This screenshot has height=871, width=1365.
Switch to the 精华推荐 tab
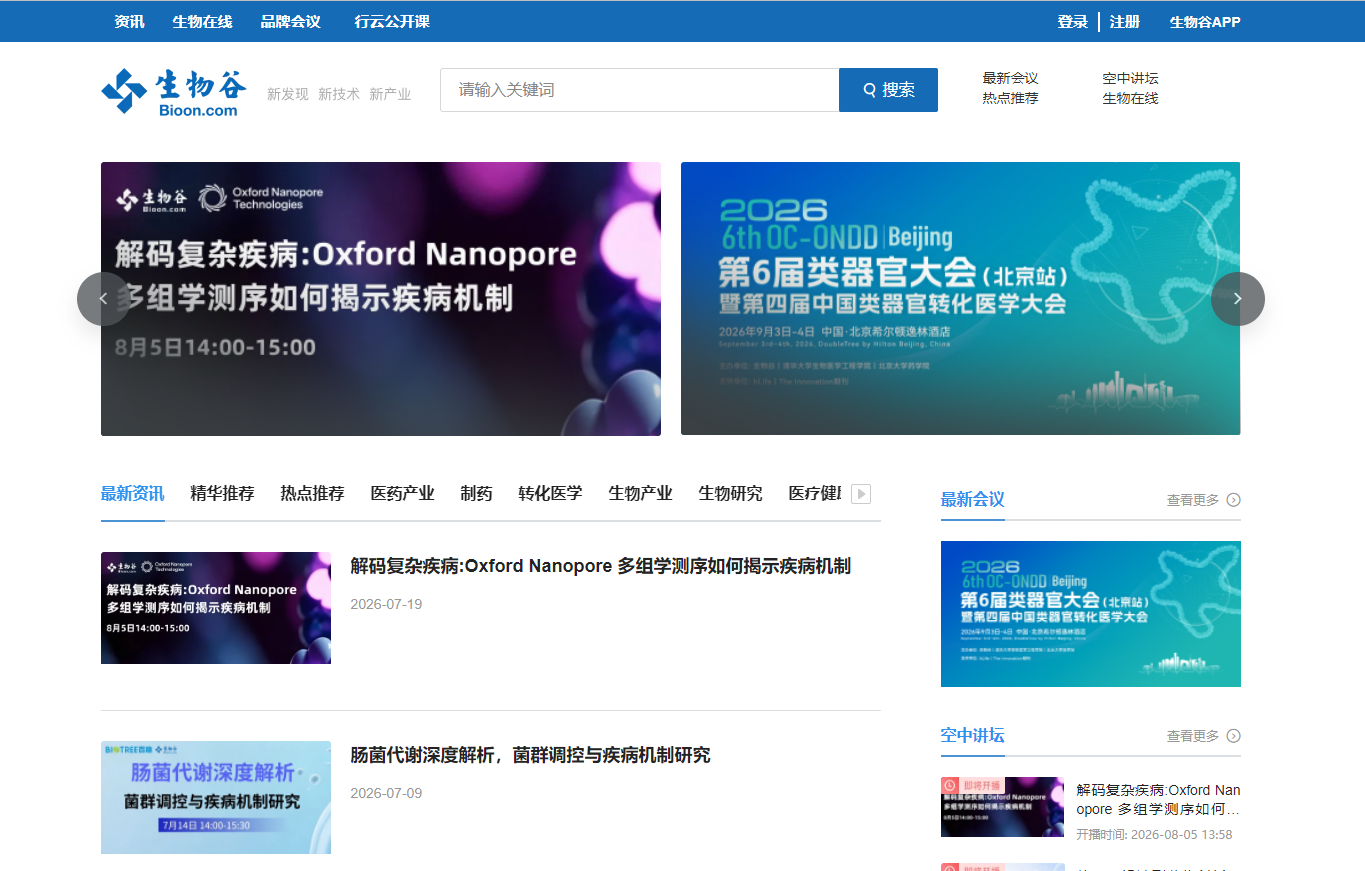point(222,494)
